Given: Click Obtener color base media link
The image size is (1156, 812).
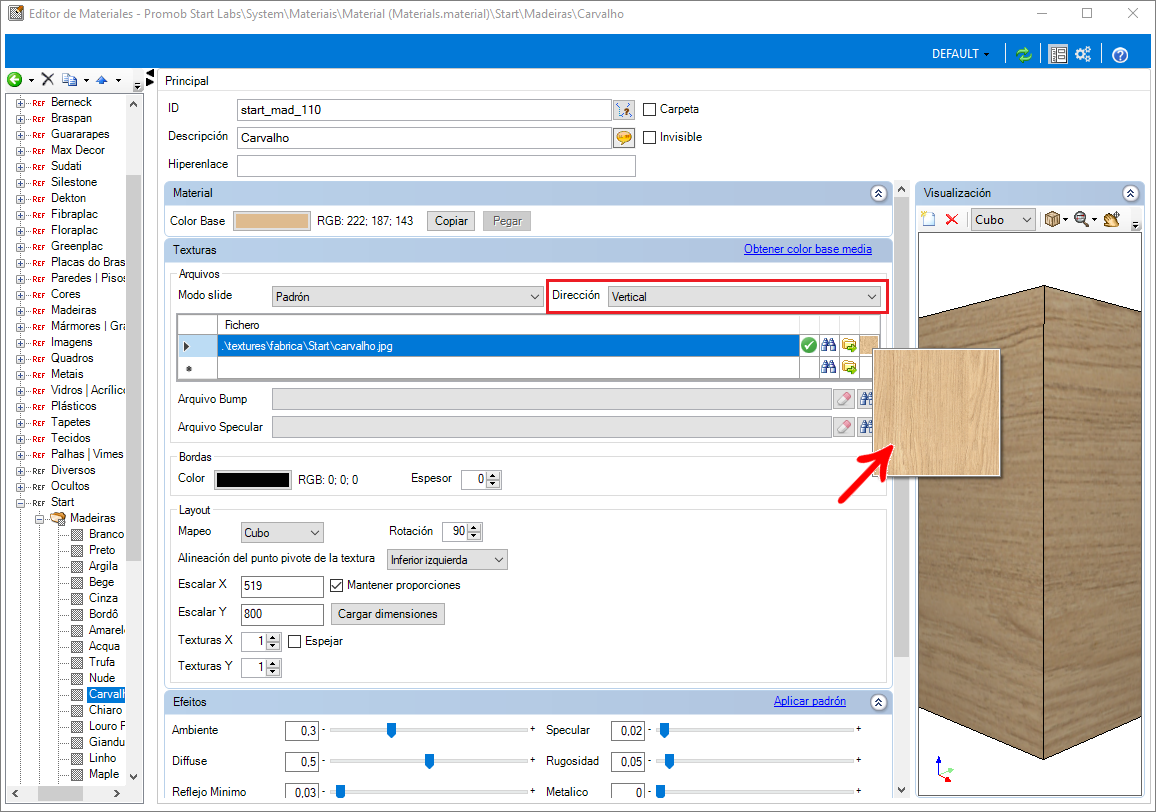Looking at the screenshot, I should pyautogui.click(x=807, y=249).
